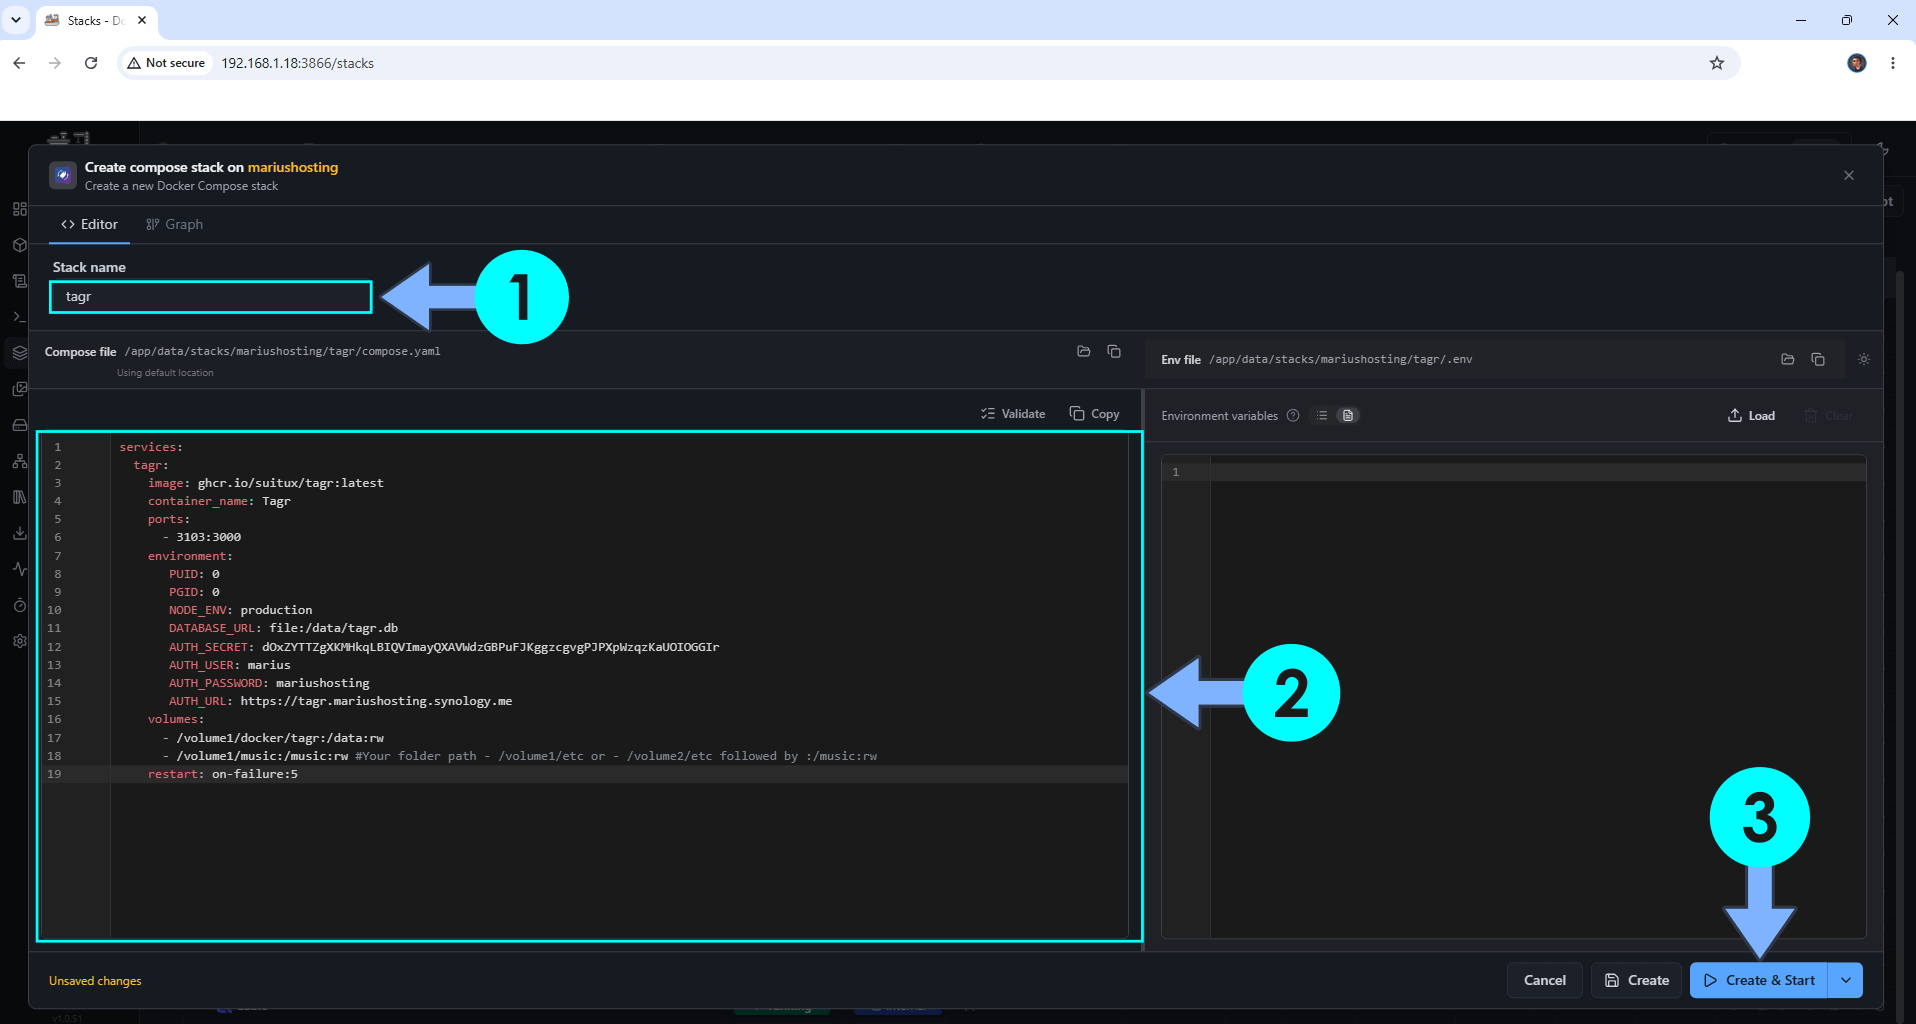Switch environment variables to raw file view
The image size is (1916, 1024).
(x=1348, y=416)
